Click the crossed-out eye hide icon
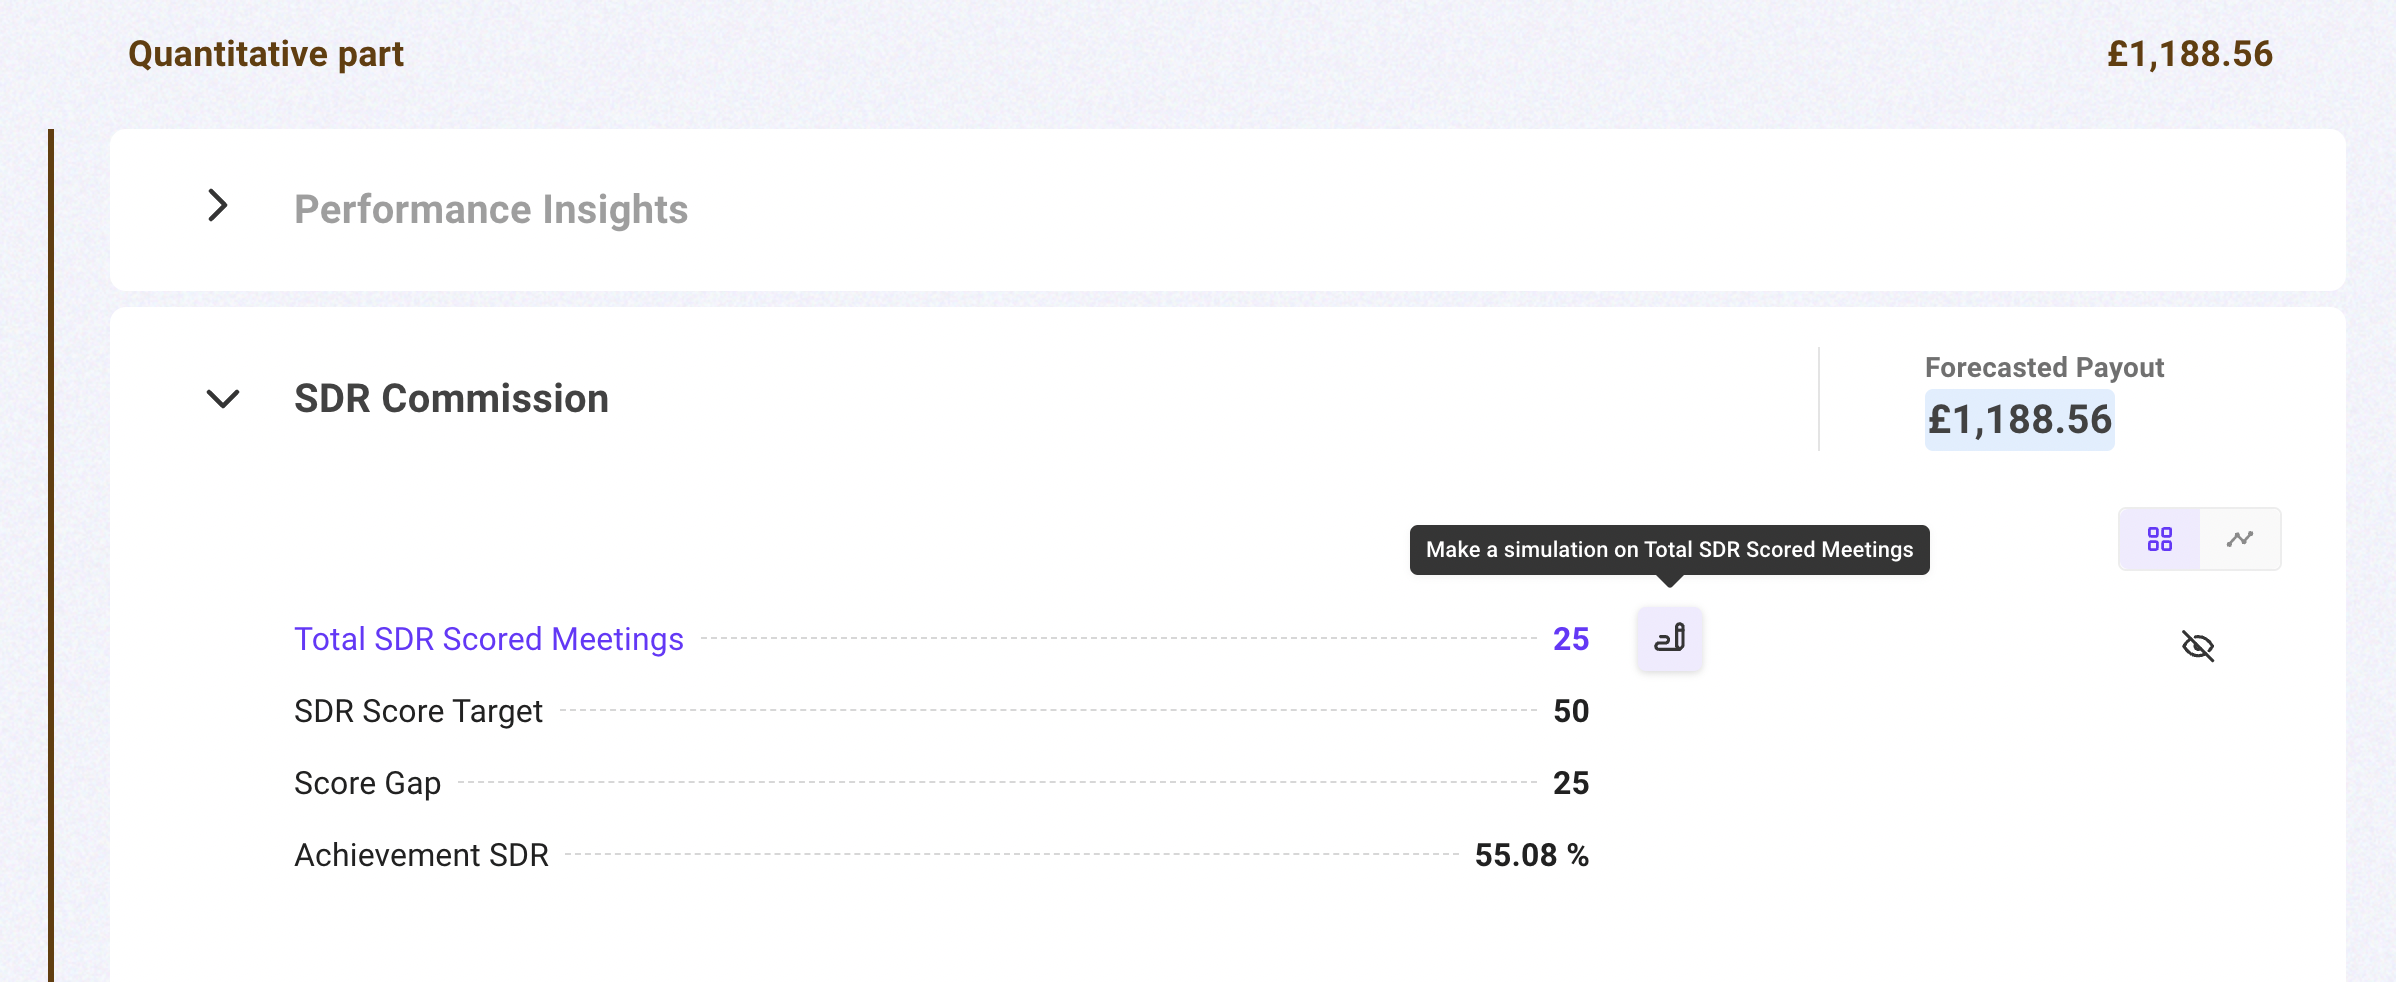The image size is (2396, 982). [x=2197, y=646]
